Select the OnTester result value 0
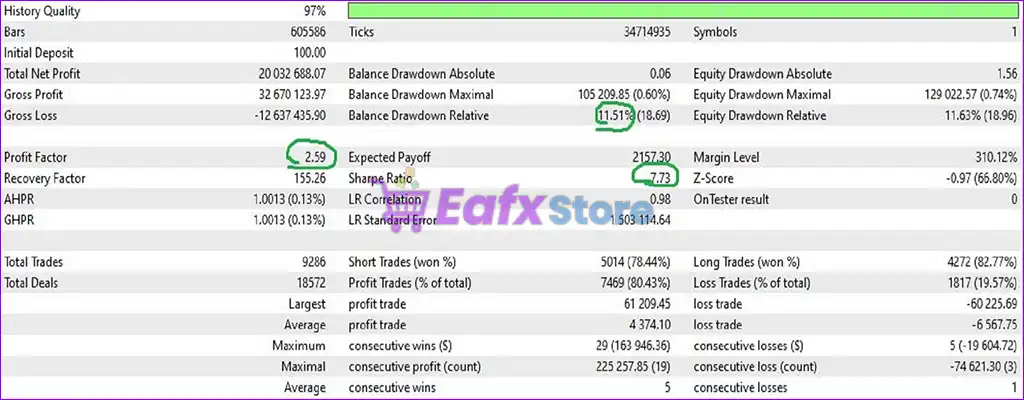The width and height of the screenshot is (1024, 400). (1014, 199)
